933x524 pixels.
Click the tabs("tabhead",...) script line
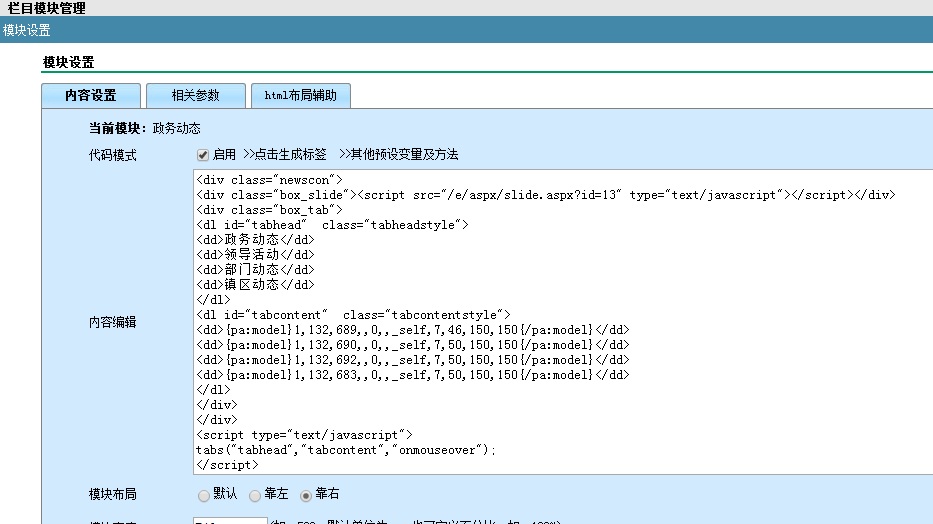pyautogui.click(x=346, y=450)
